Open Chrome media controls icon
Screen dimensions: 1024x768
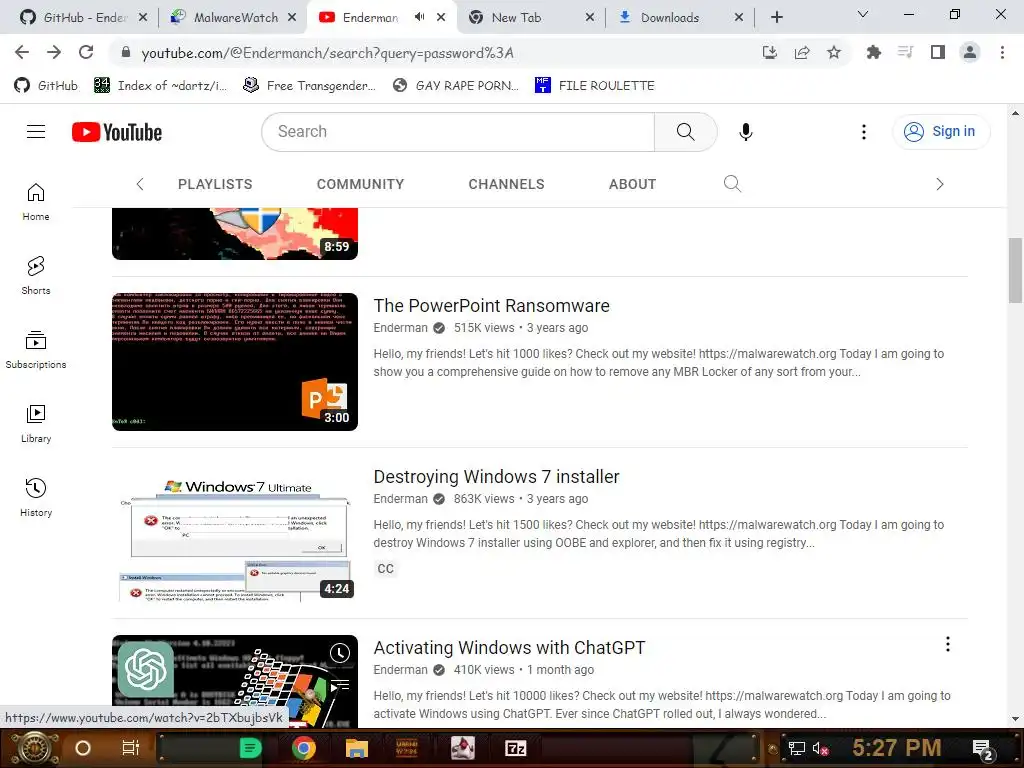tap(905, 52)
